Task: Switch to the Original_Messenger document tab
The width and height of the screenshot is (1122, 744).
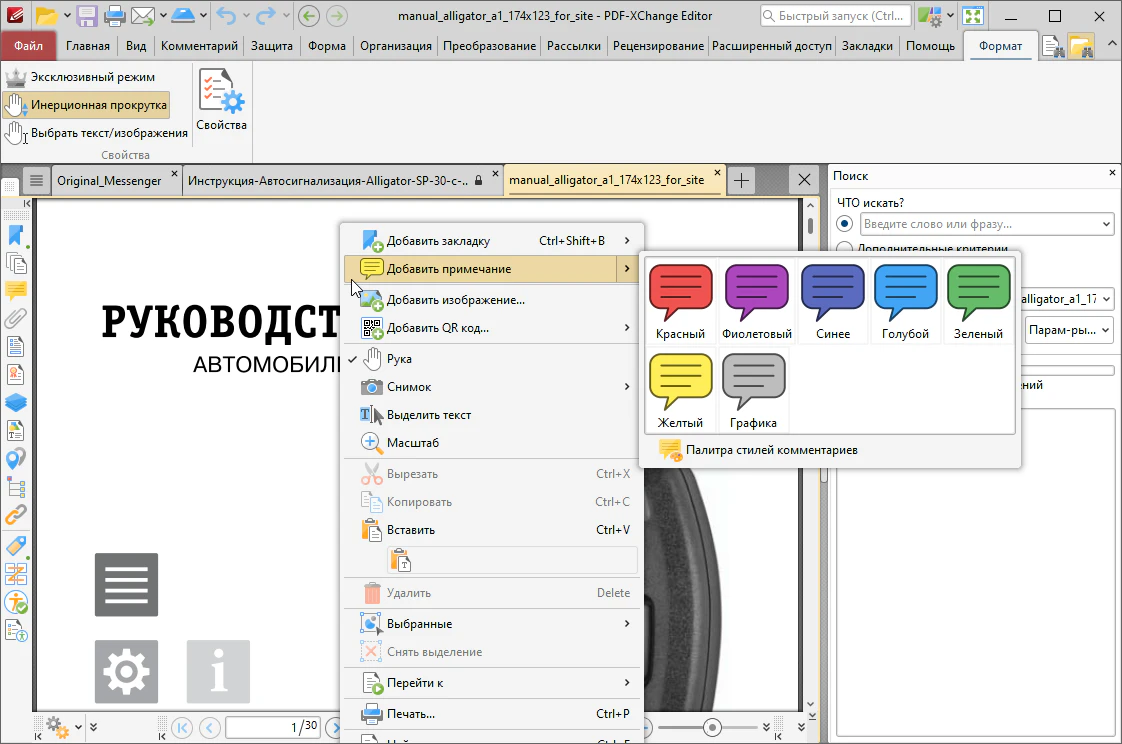Action: click(108, 181)
